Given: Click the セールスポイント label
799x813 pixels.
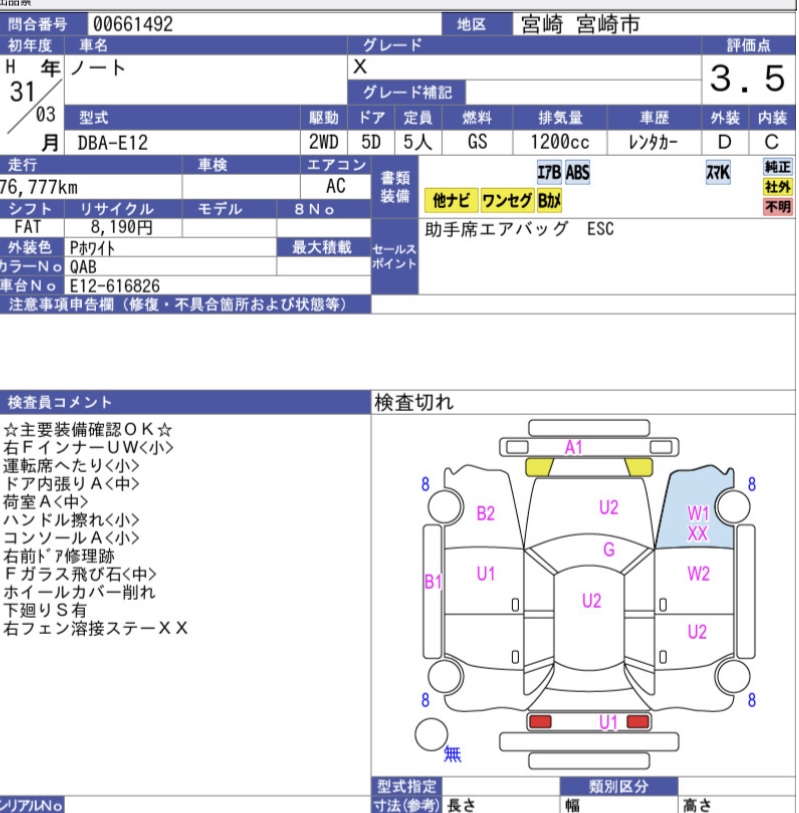Looking at the screenshot, I should point(394,256).
